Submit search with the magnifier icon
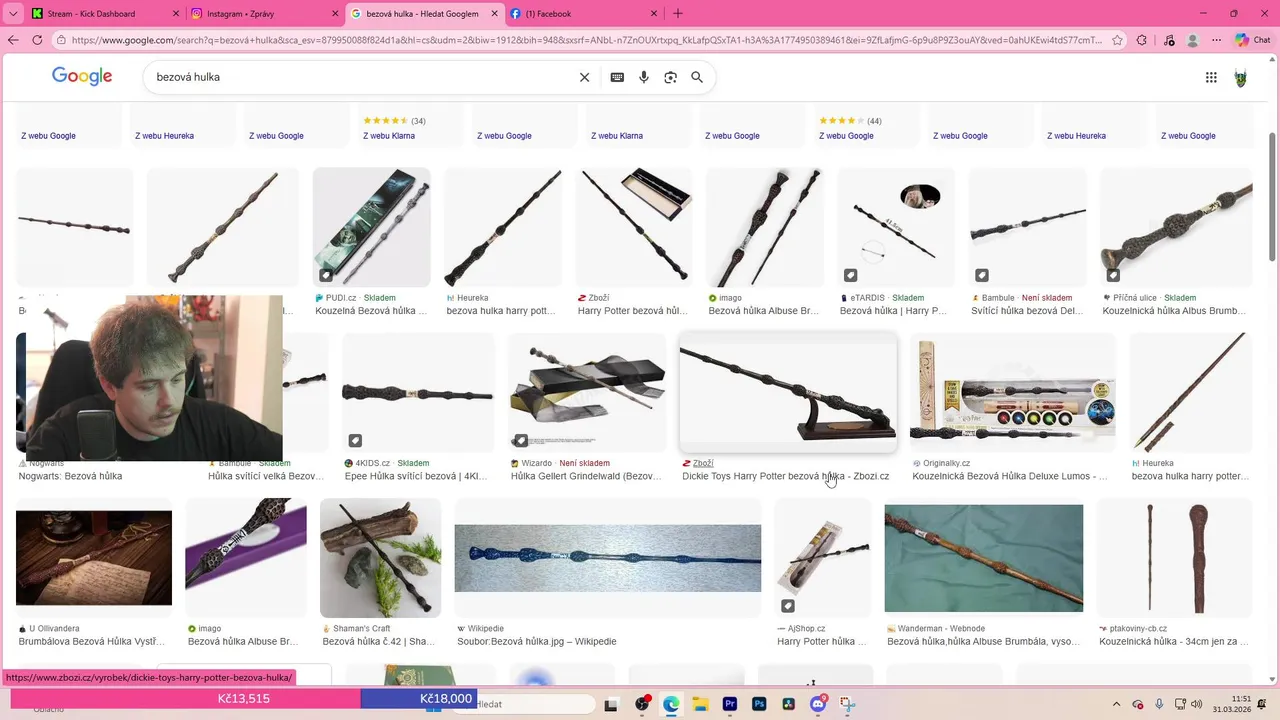Viewport: 1280px width, 720px height. [697, 77]
